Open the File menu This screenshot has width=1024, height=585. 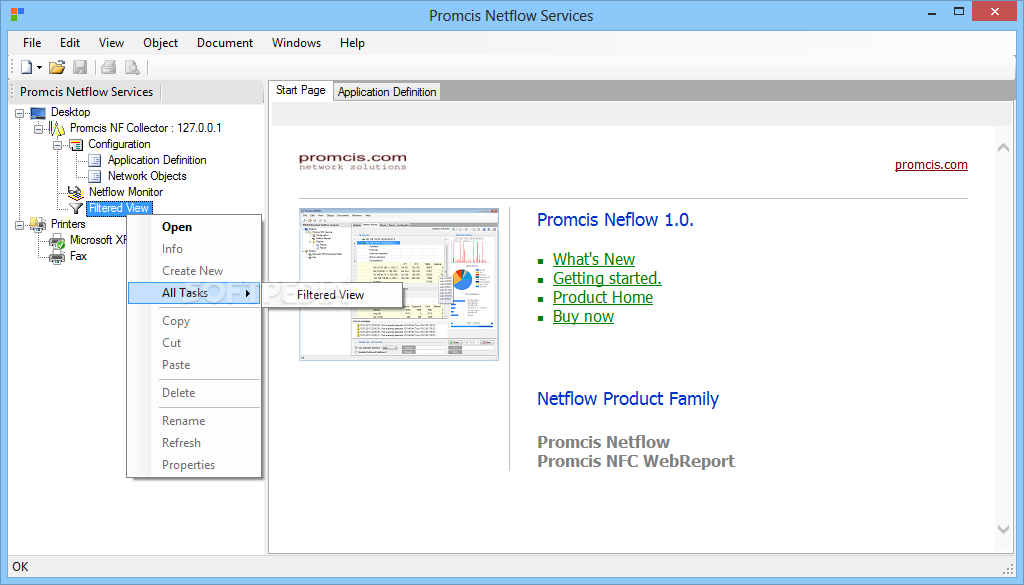point(32,42)
